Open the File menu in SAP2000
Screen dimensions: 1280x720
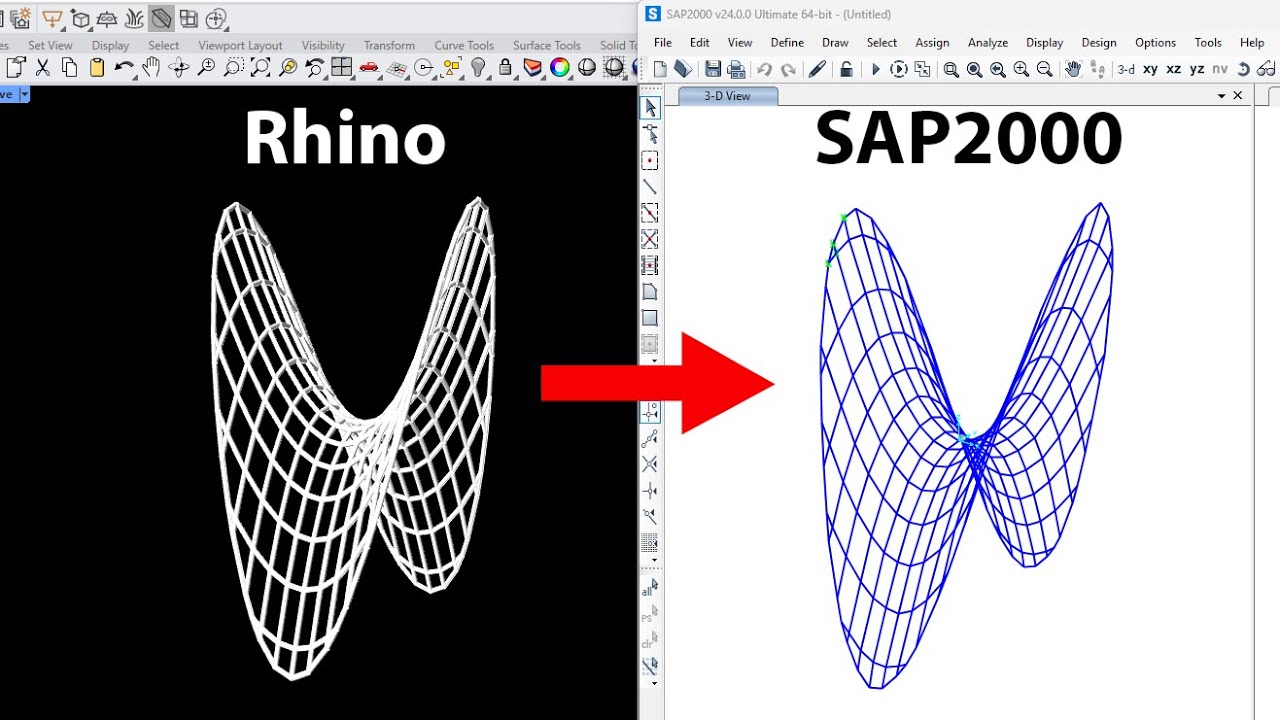click(x=663, y=43)
